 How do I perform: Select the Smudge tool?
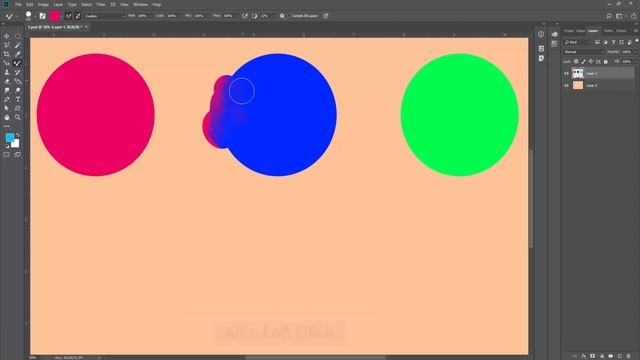pos(7,90)
